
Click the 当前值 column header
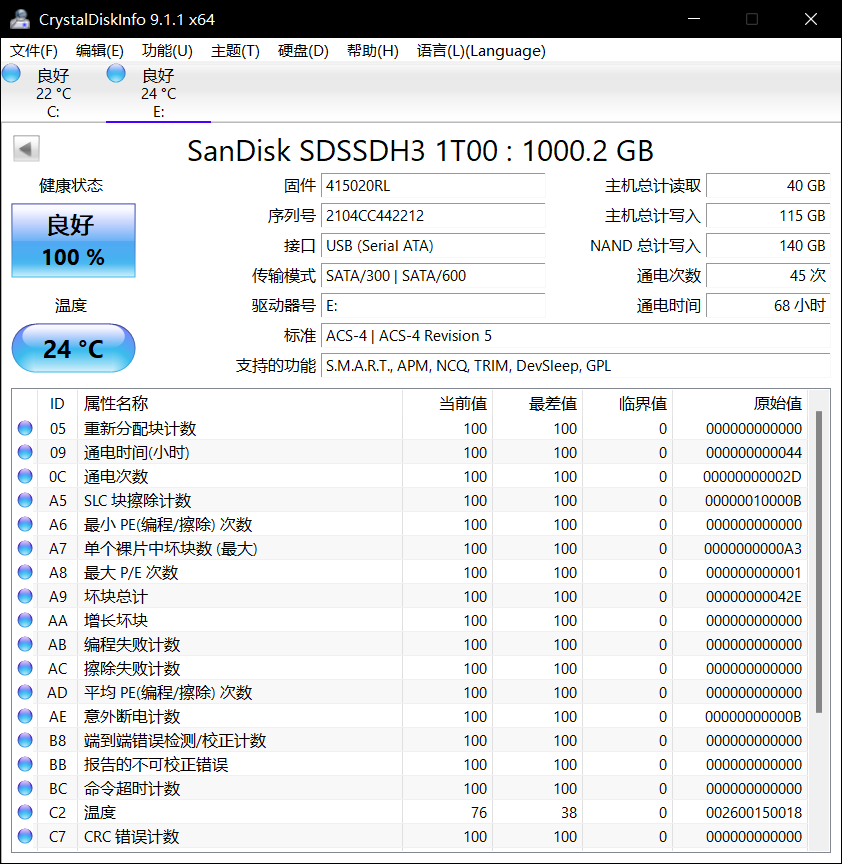(x=447, y=403)
